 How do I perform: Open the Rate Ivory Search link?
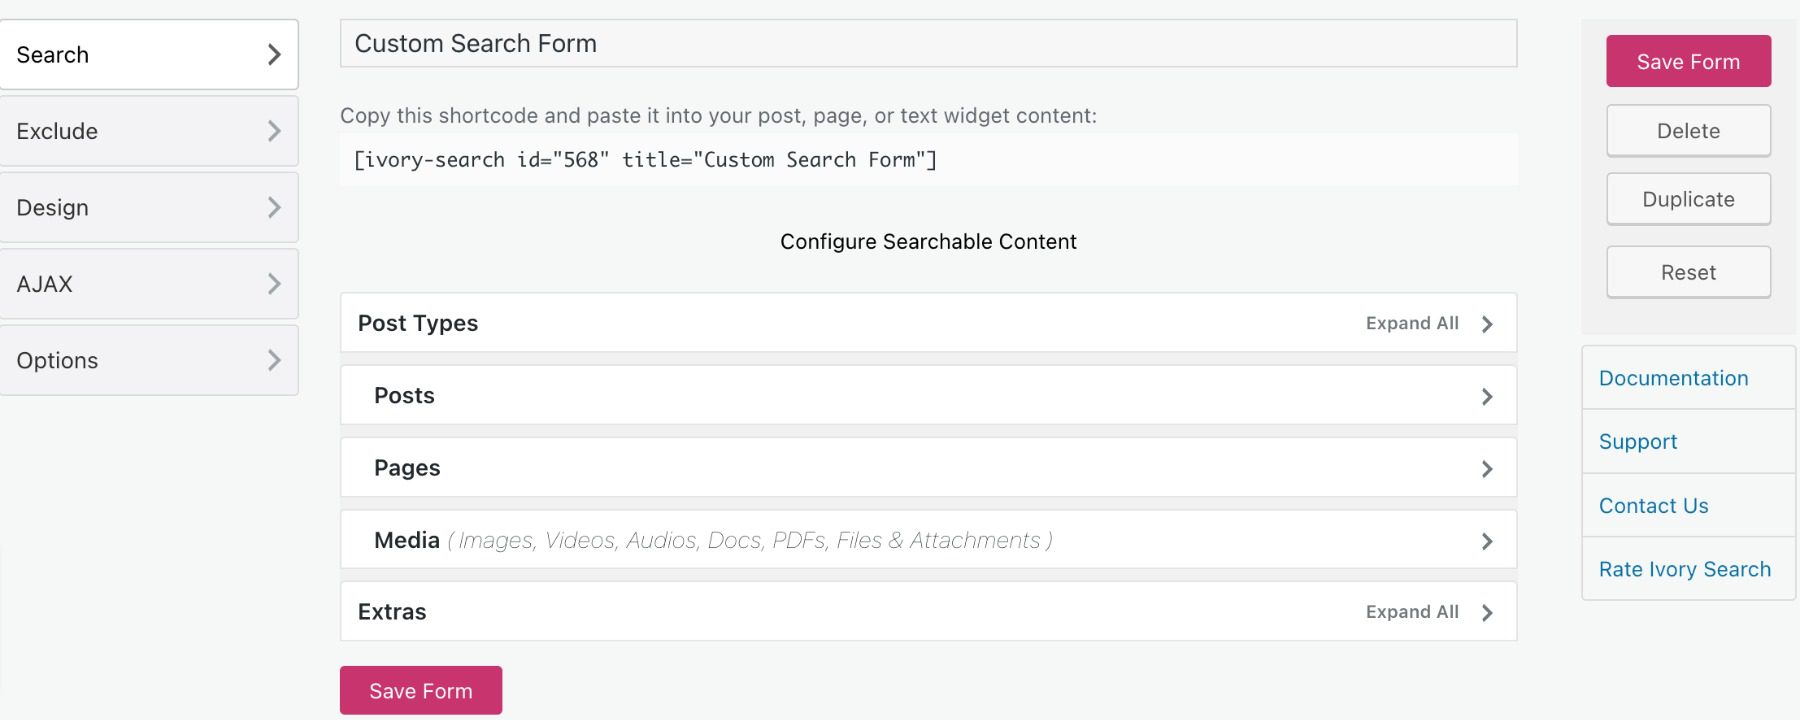[x=1685, y=568]
